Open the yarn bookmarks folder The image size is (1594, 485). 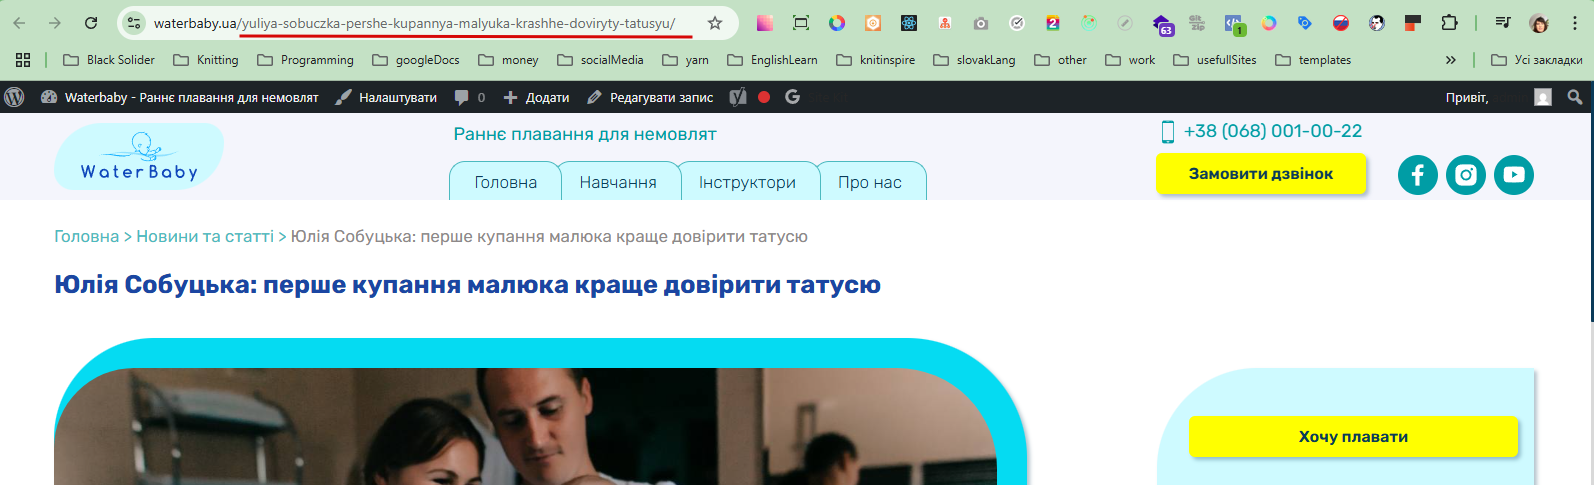(x=686, y=60)
